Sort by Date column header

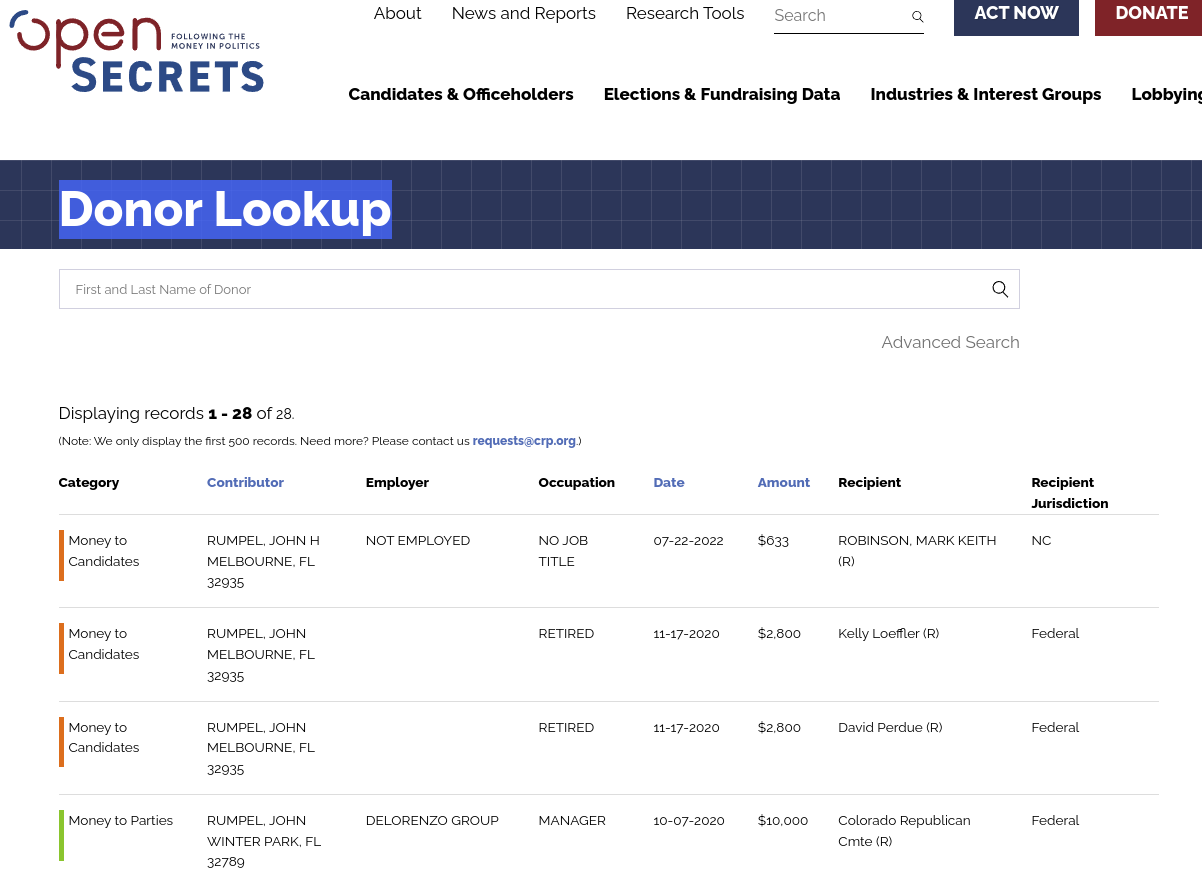click(x=669, y=482)
